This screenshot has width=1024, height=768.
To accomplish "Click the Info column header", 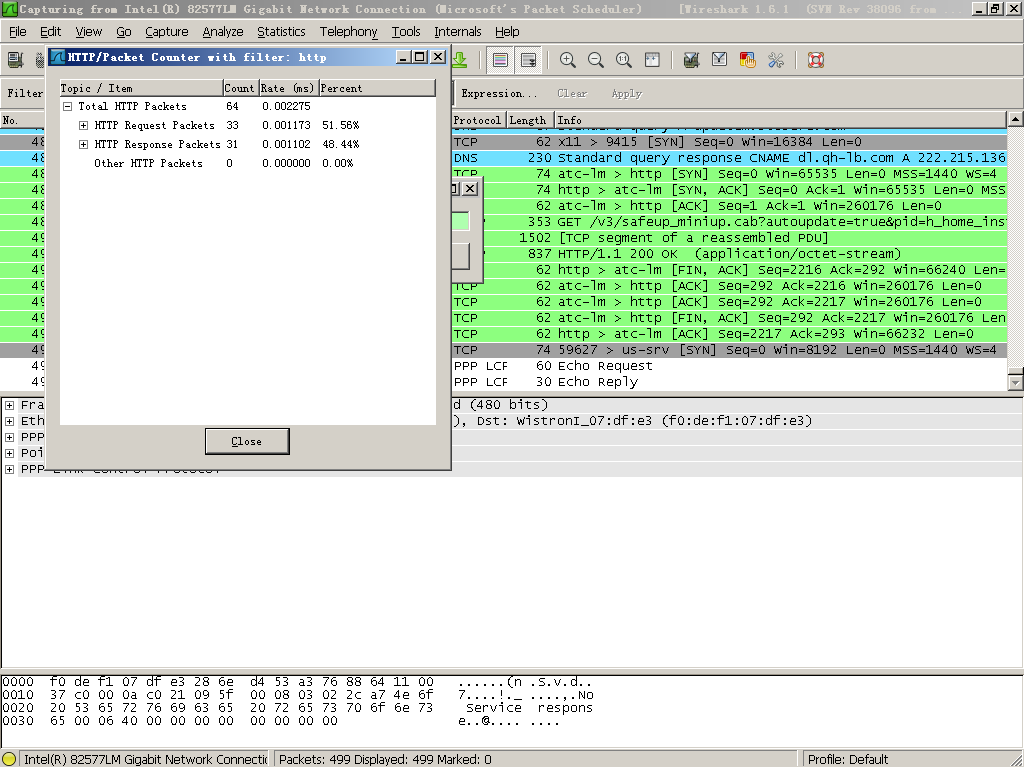I will coord(780,120).
